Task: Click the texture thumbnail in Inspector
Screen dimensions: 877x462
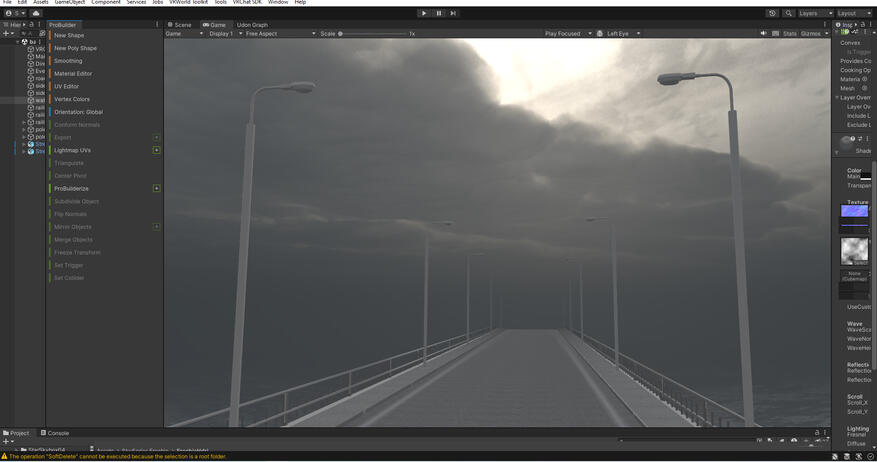Action: coord(854,212)
